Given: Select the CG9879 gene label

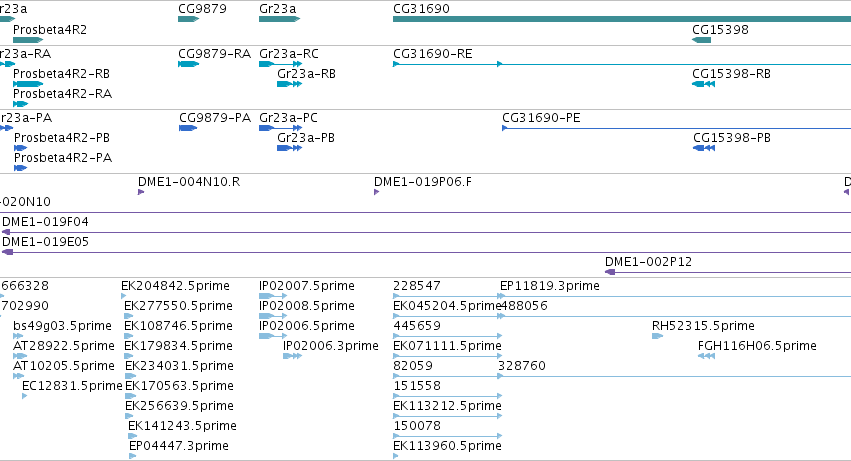Looking at the screenshot, I should pyautogui.click(x=202, y=9).
